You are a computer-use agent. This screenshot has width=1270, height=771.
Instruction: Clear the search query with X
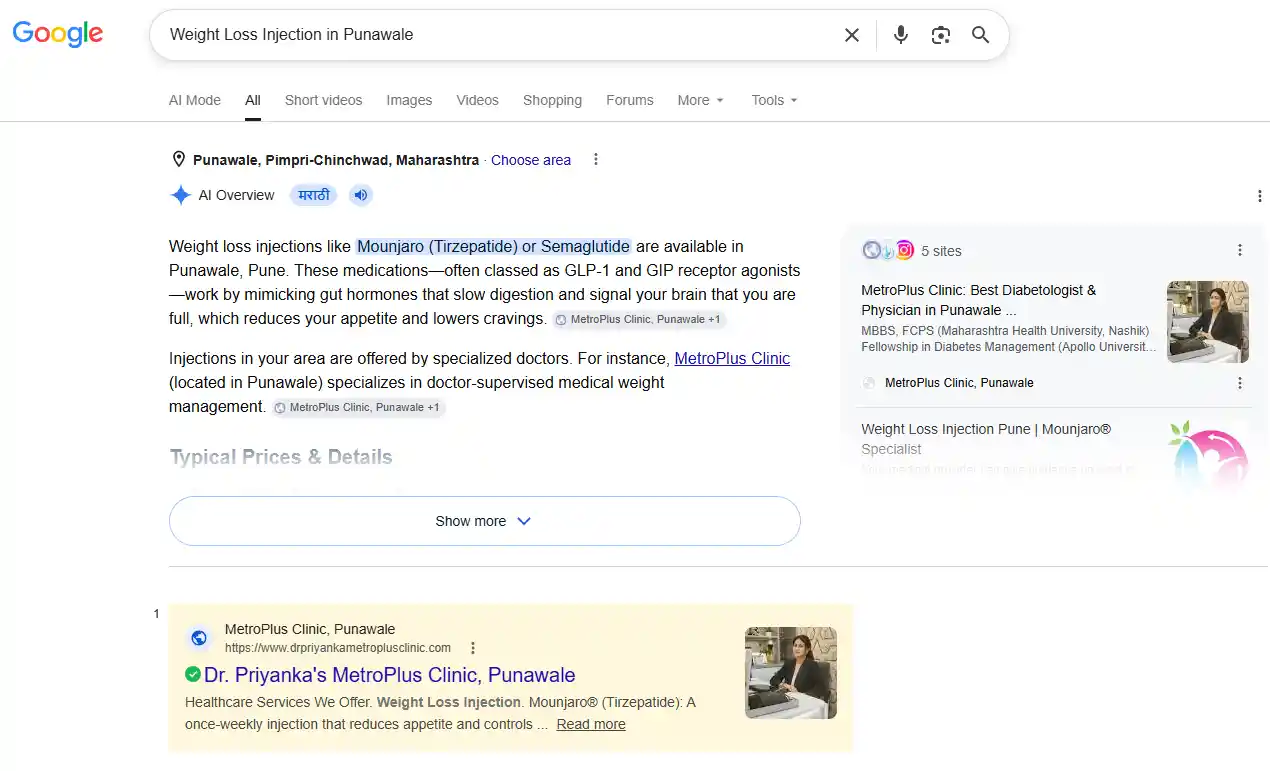tap(852, 35)
